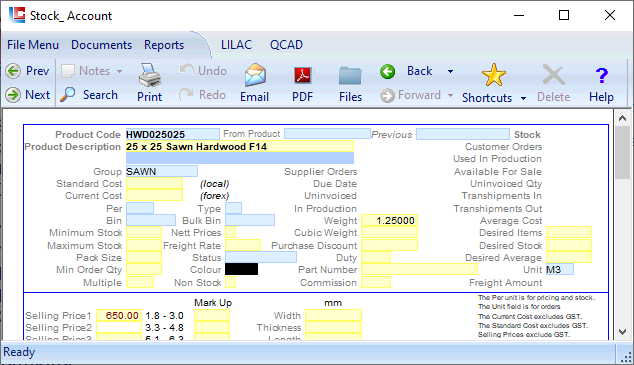Viewport: 634px width, 365px height.
Task: Click the Maximum Stock field
Action: coord(144,245)
